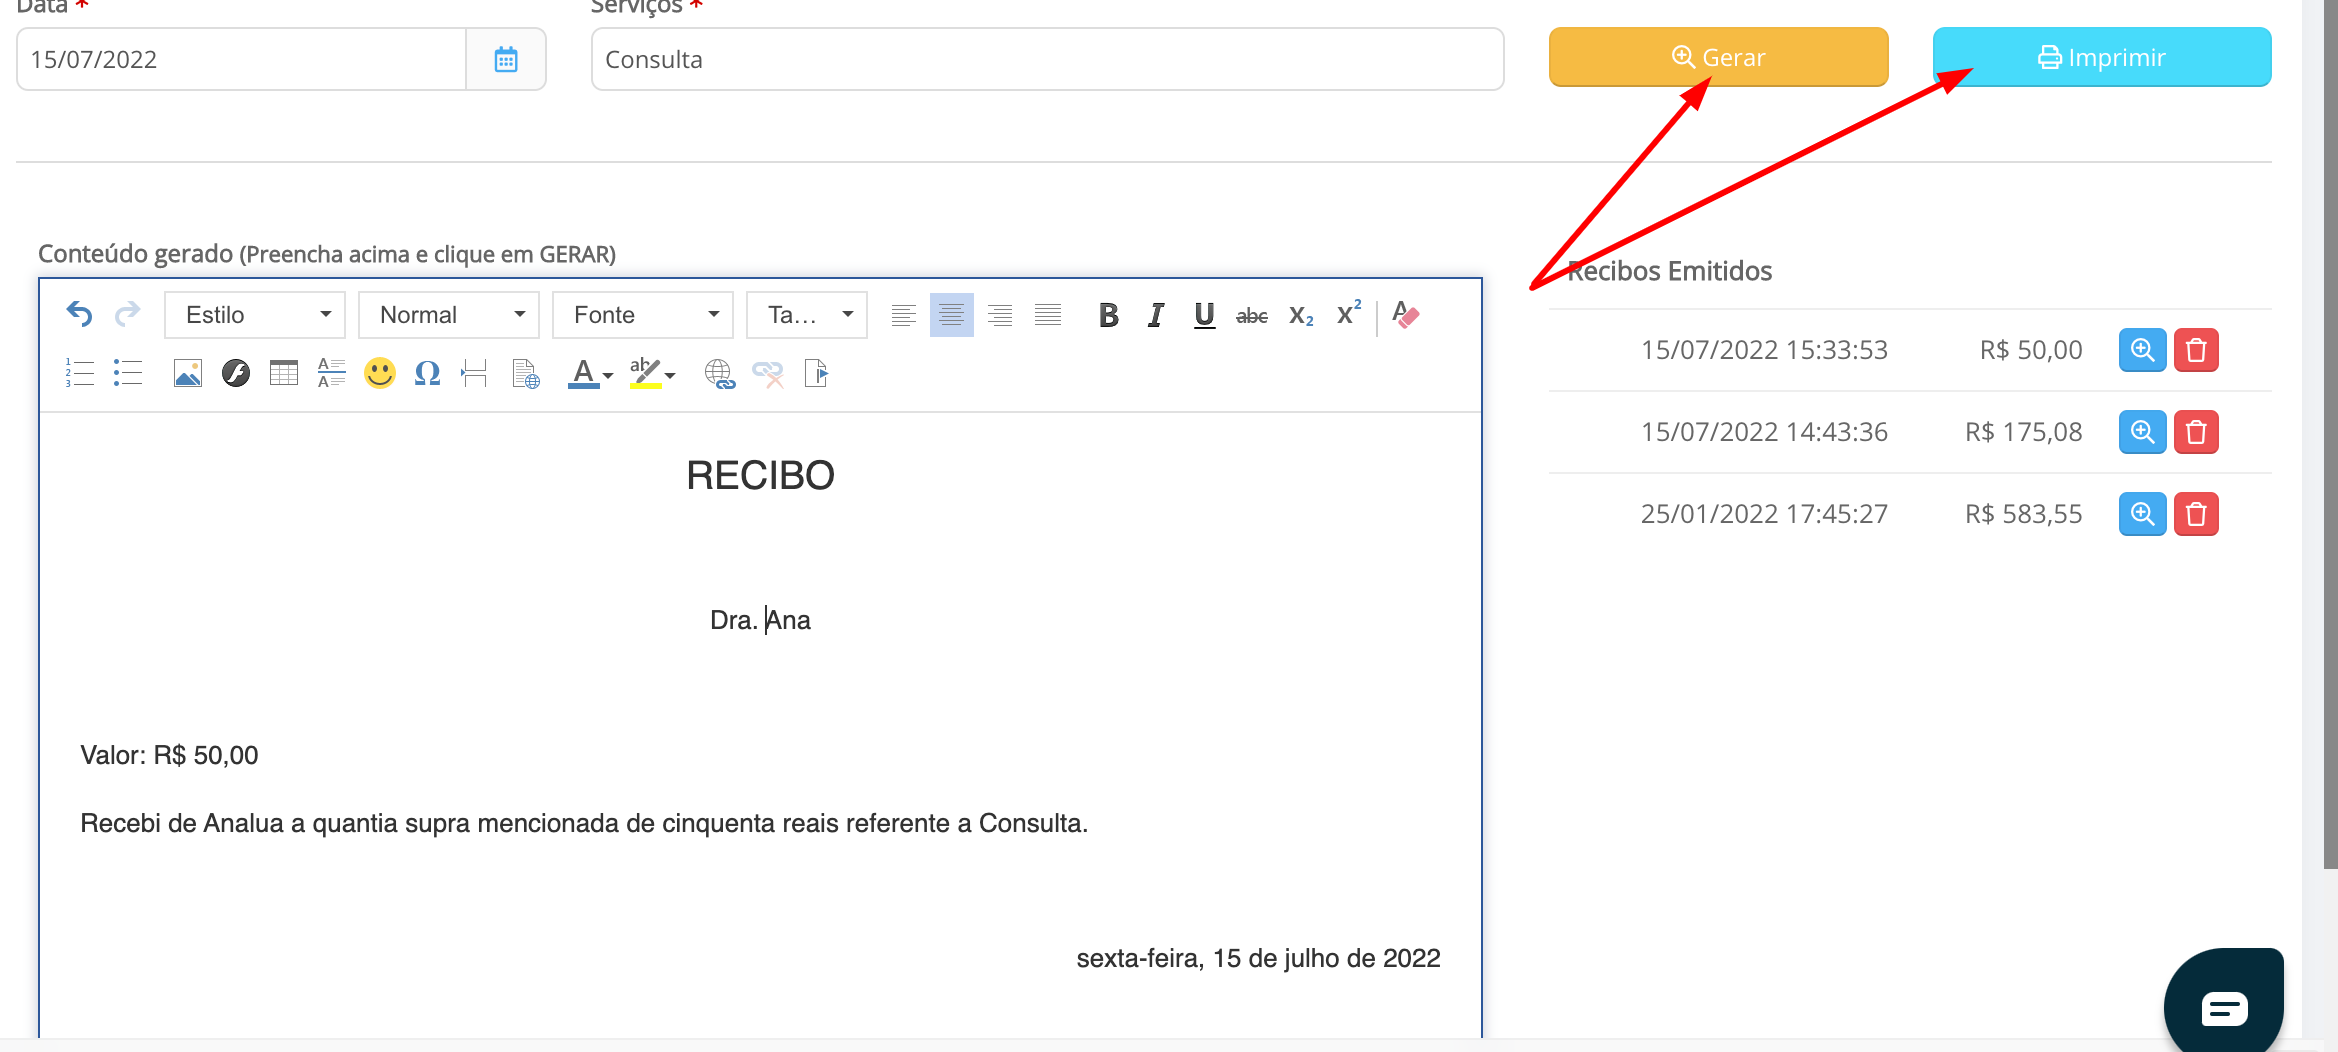Viewport: 2338px width, 1052px height.
Task: Open the background highlight color picker
Action: pos(652,373)
